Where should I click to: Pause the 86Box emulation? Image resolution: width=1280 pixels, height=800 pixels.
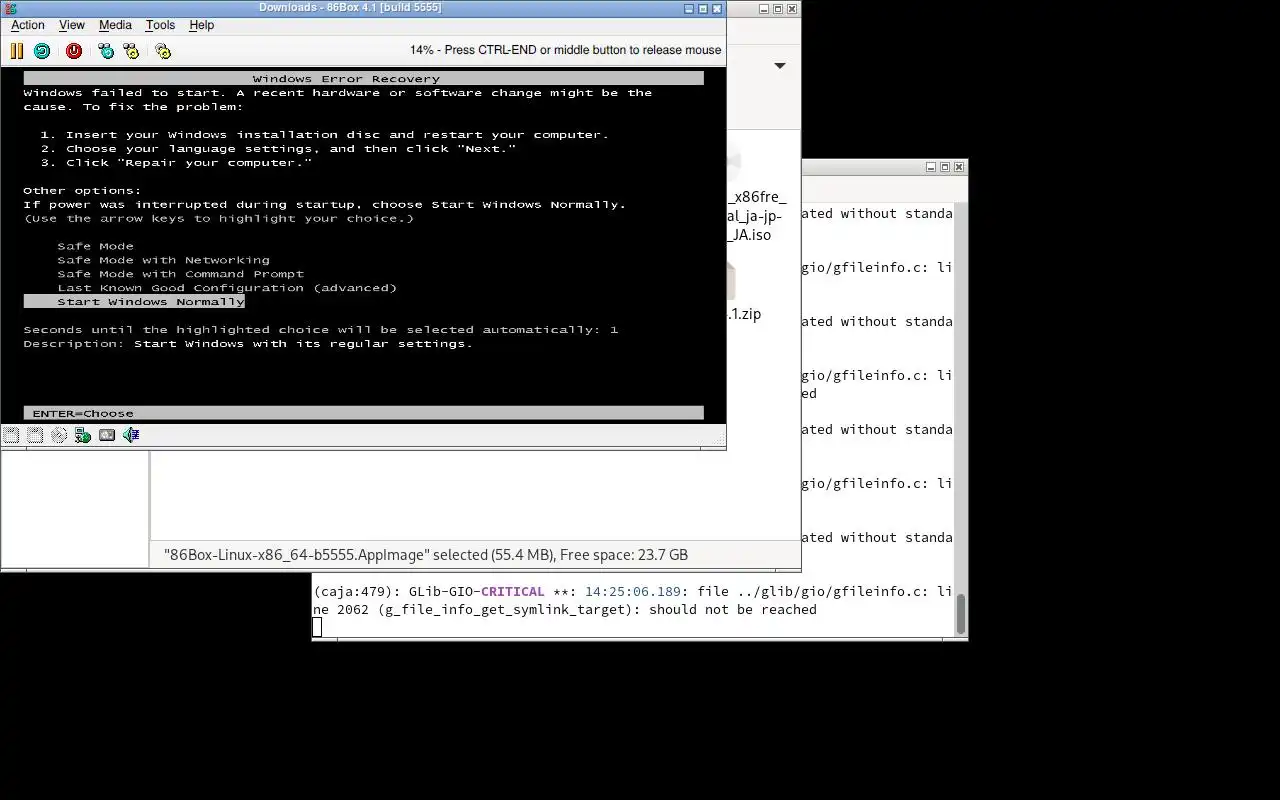17,51
